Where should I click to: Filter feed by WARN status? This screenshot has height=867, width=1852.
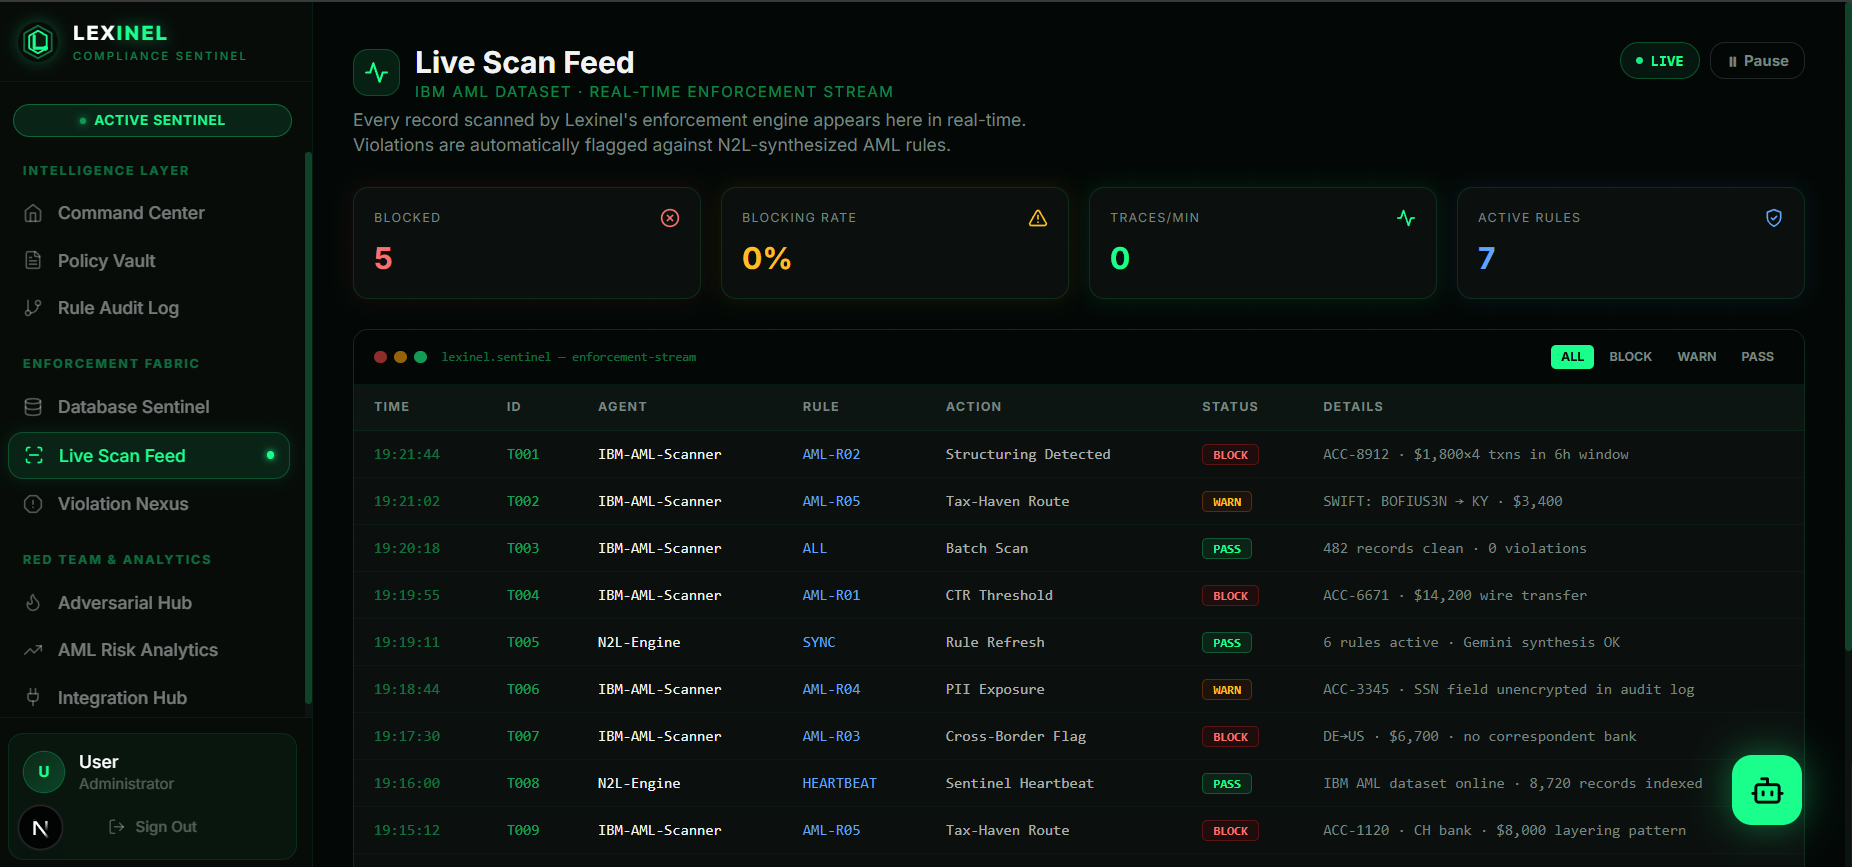coord(1696,357)
